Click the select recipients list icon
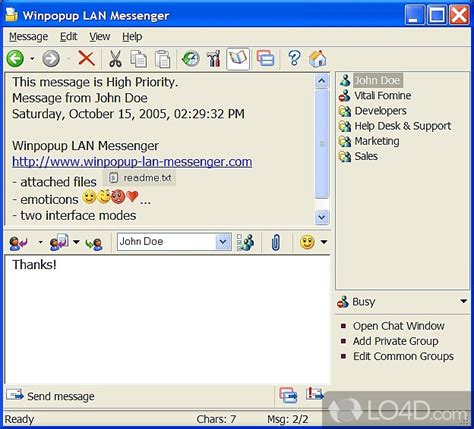Screen dimensions: 474x429 click(245, 242)
